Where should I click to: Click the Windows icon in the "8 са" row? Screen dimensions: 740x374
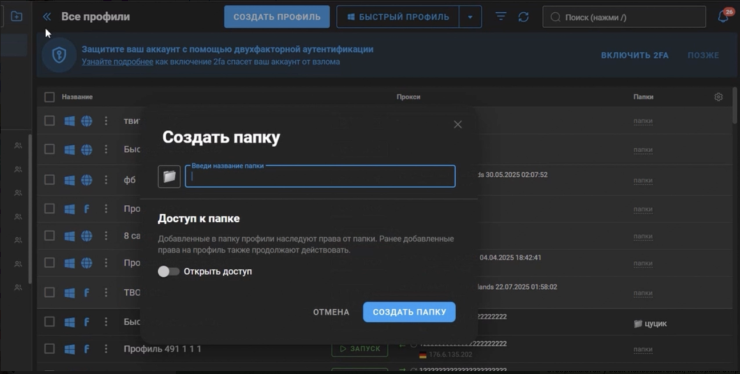(69, 236)
